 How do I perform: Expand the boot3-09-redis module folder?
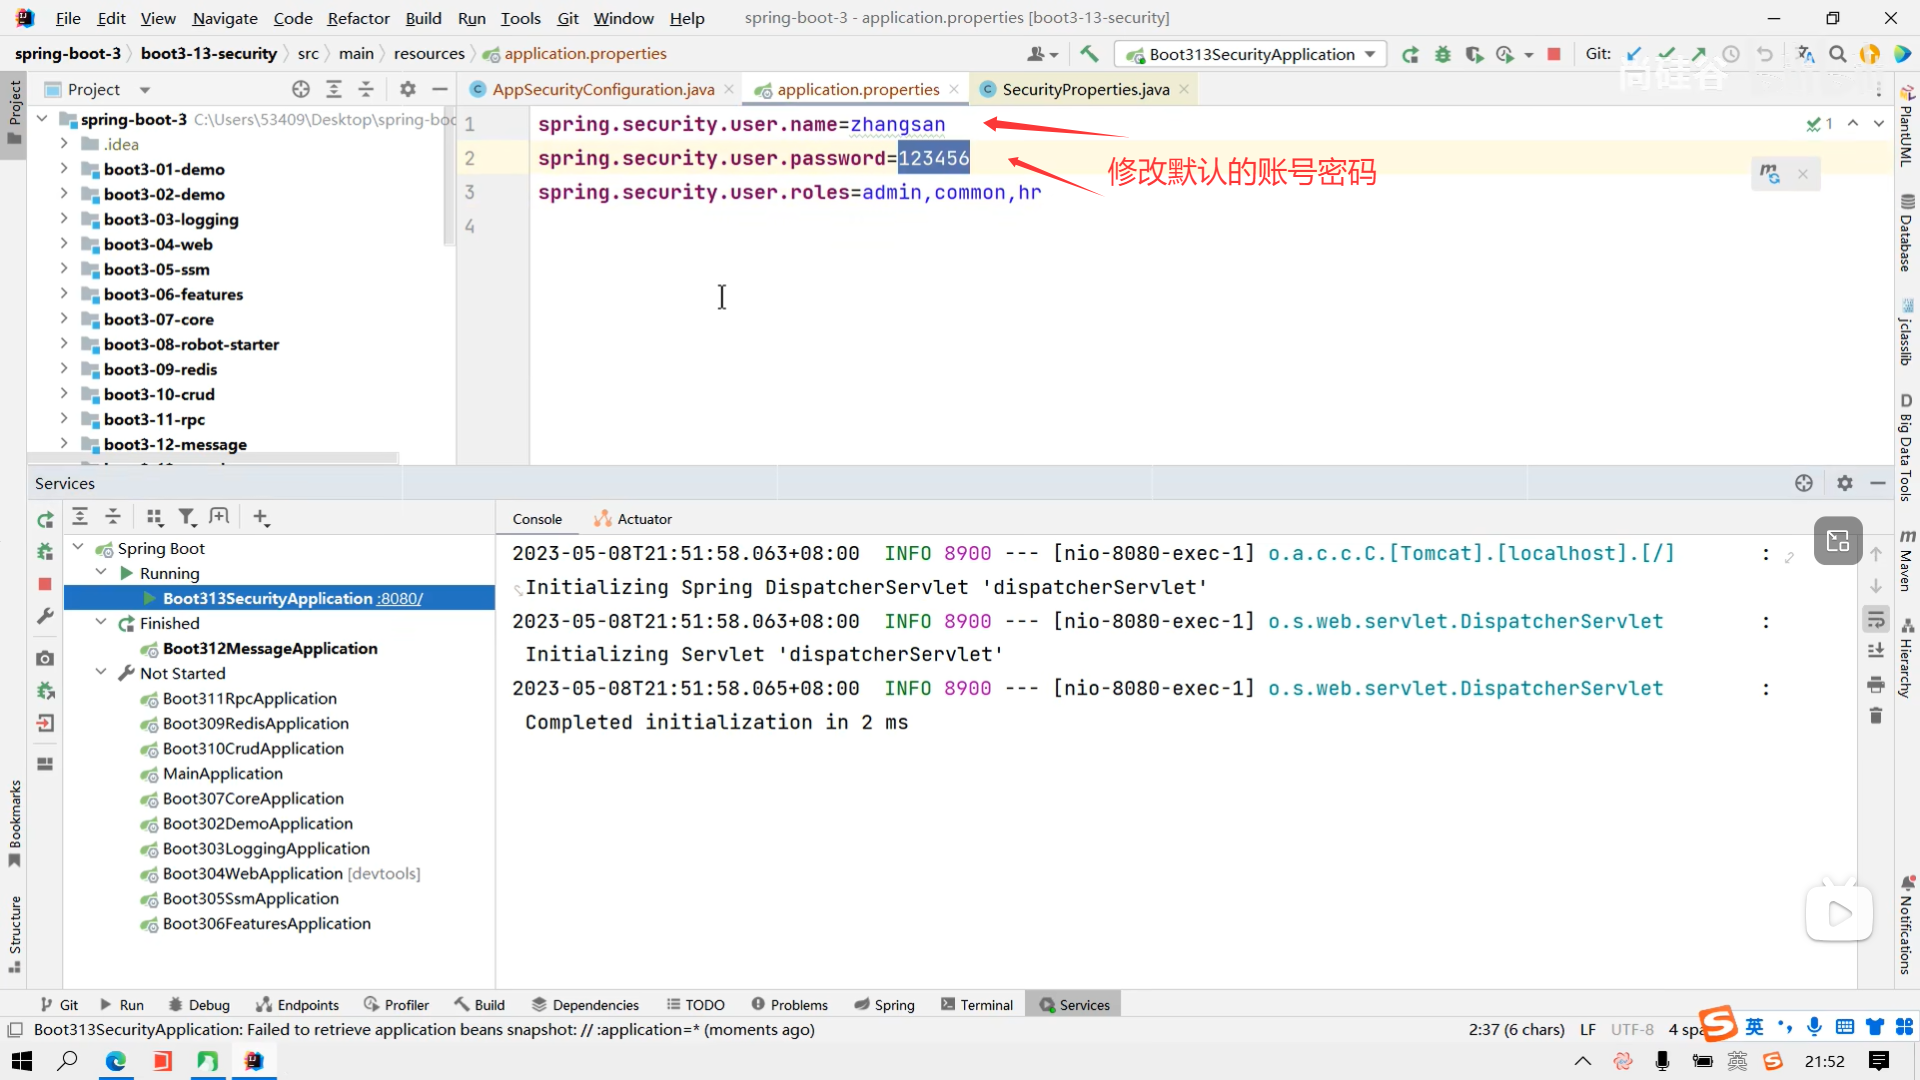pyautogui.click(x=64, y=369)
